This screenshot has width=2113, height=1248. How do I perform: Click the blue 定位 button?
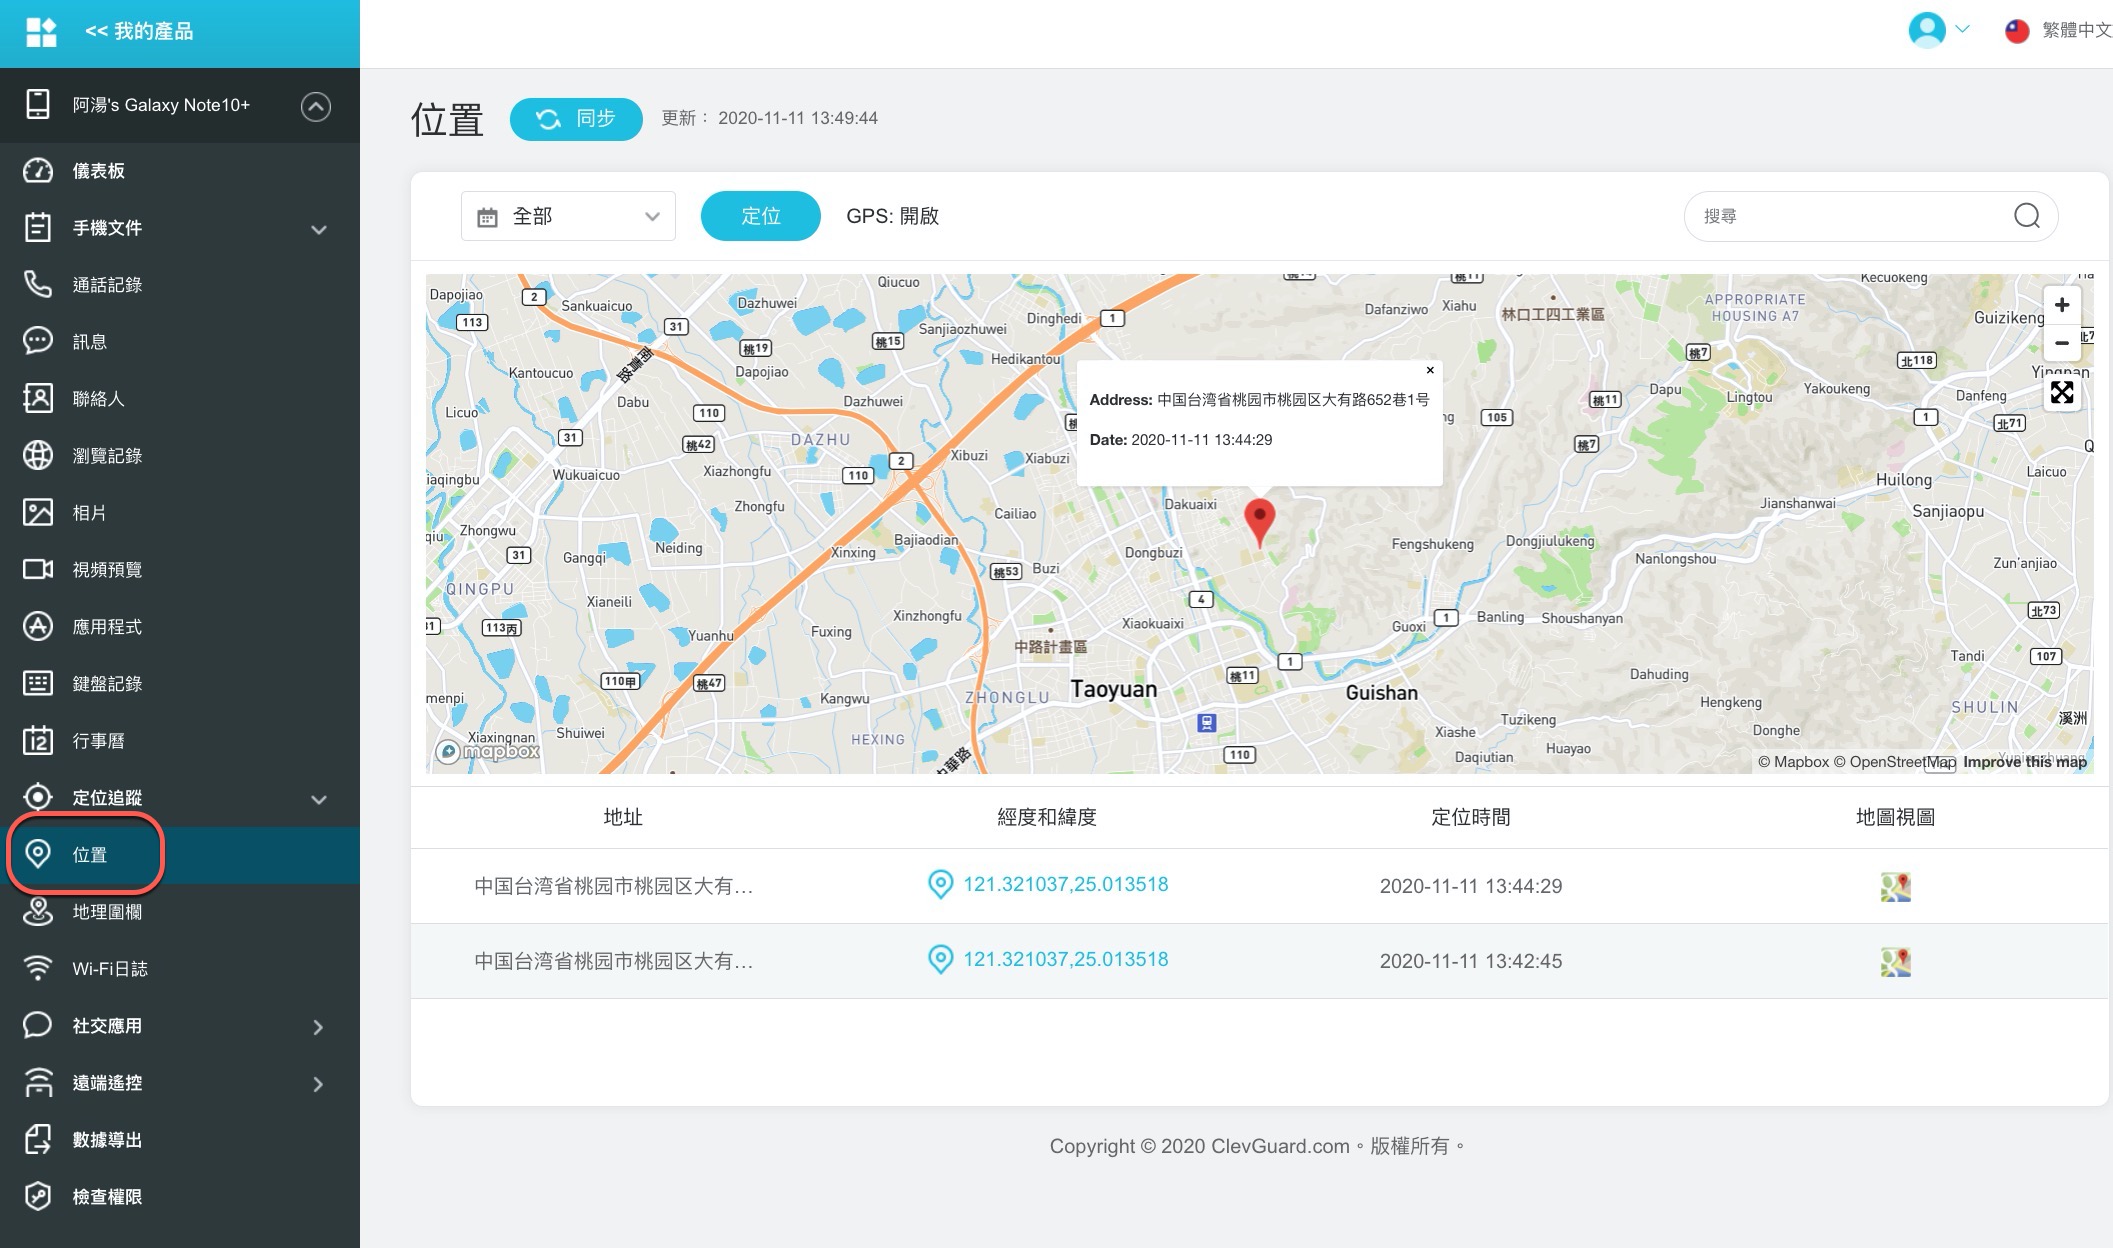coord(760,216)
